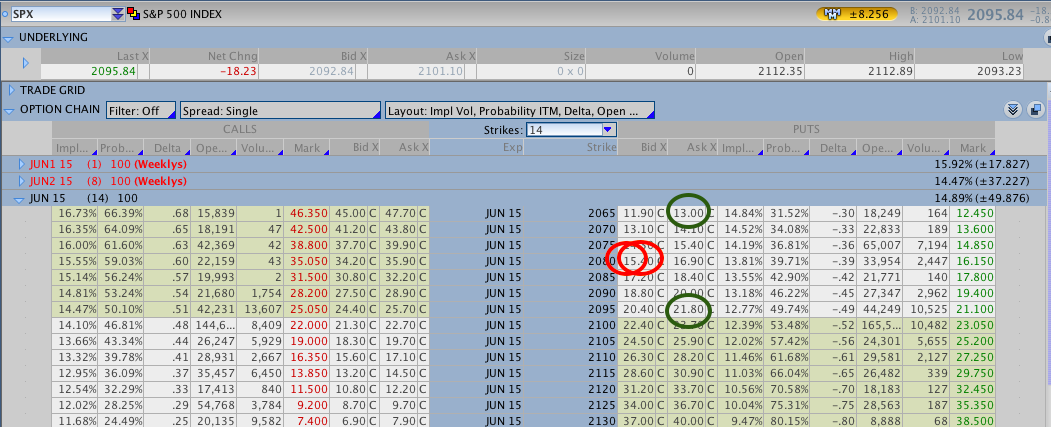Expand the TRADE GRID section
This screenshot has height=427, width=1051.
11,90
